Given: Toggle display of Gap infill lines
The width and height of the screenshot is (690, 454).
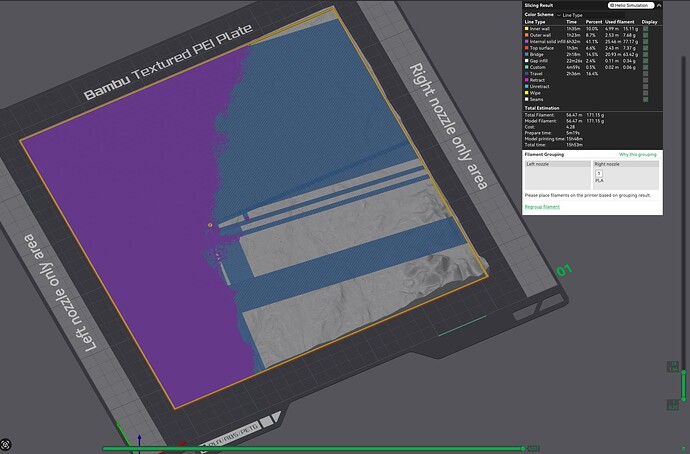Looking at the screenshot, I should click(646, 61).
